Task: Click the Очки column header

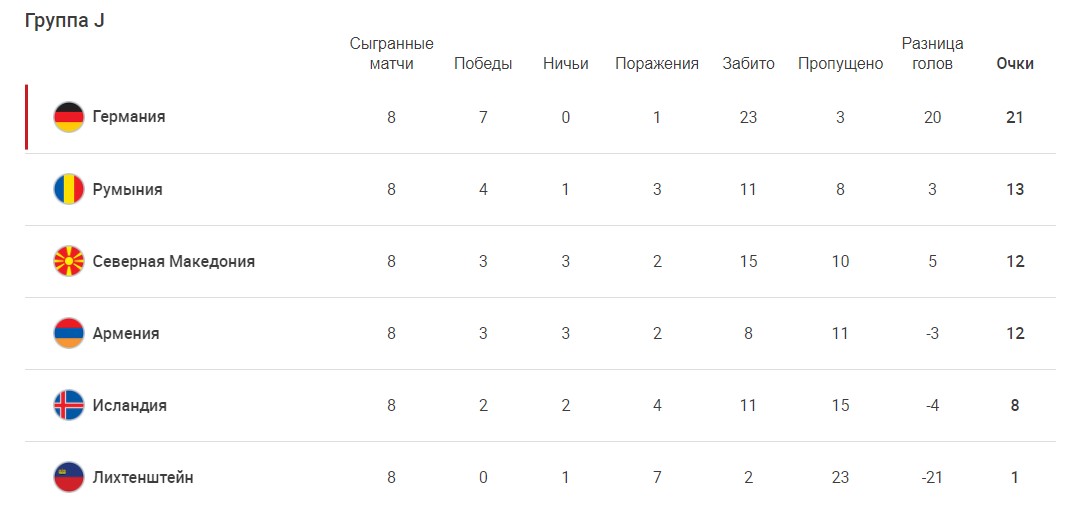Action: (x=1015, y=64)
